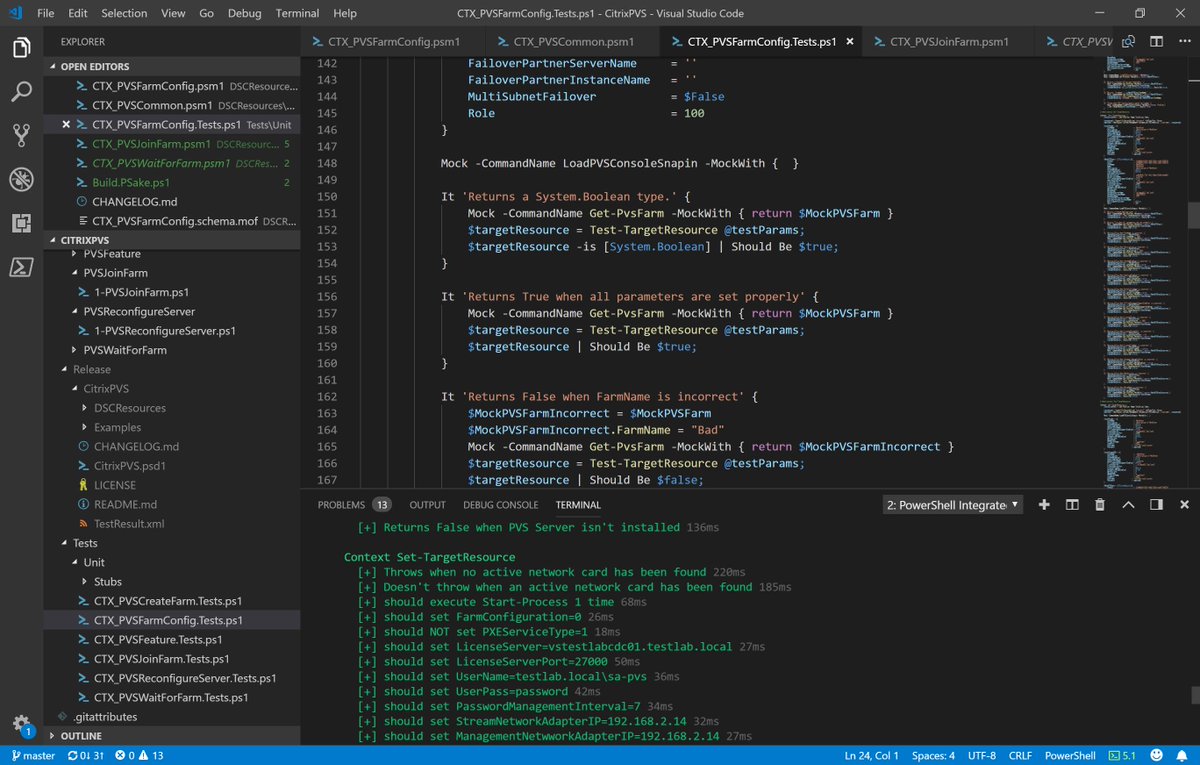The height and width of the screenshot is (765, 1200).
Task: Select the PowerShell Integrated terminal dropdown
Action: (953, 505)
